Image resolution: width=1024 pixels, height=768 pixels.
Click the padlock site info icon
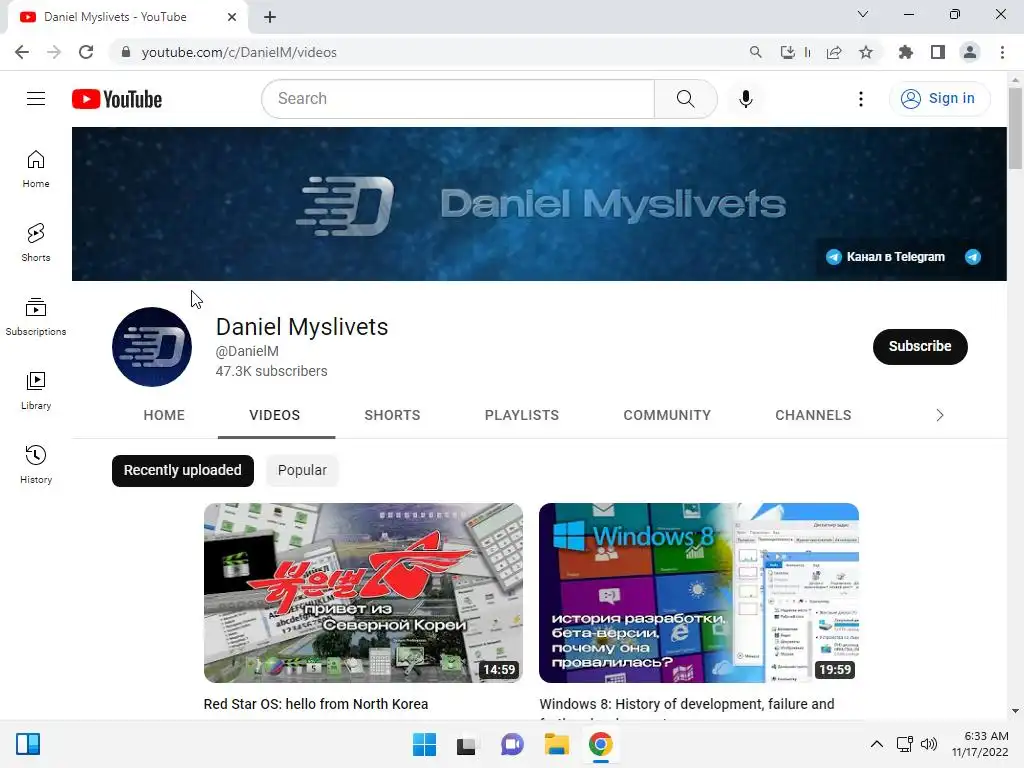pyautogui.click(x=126, y=52)
